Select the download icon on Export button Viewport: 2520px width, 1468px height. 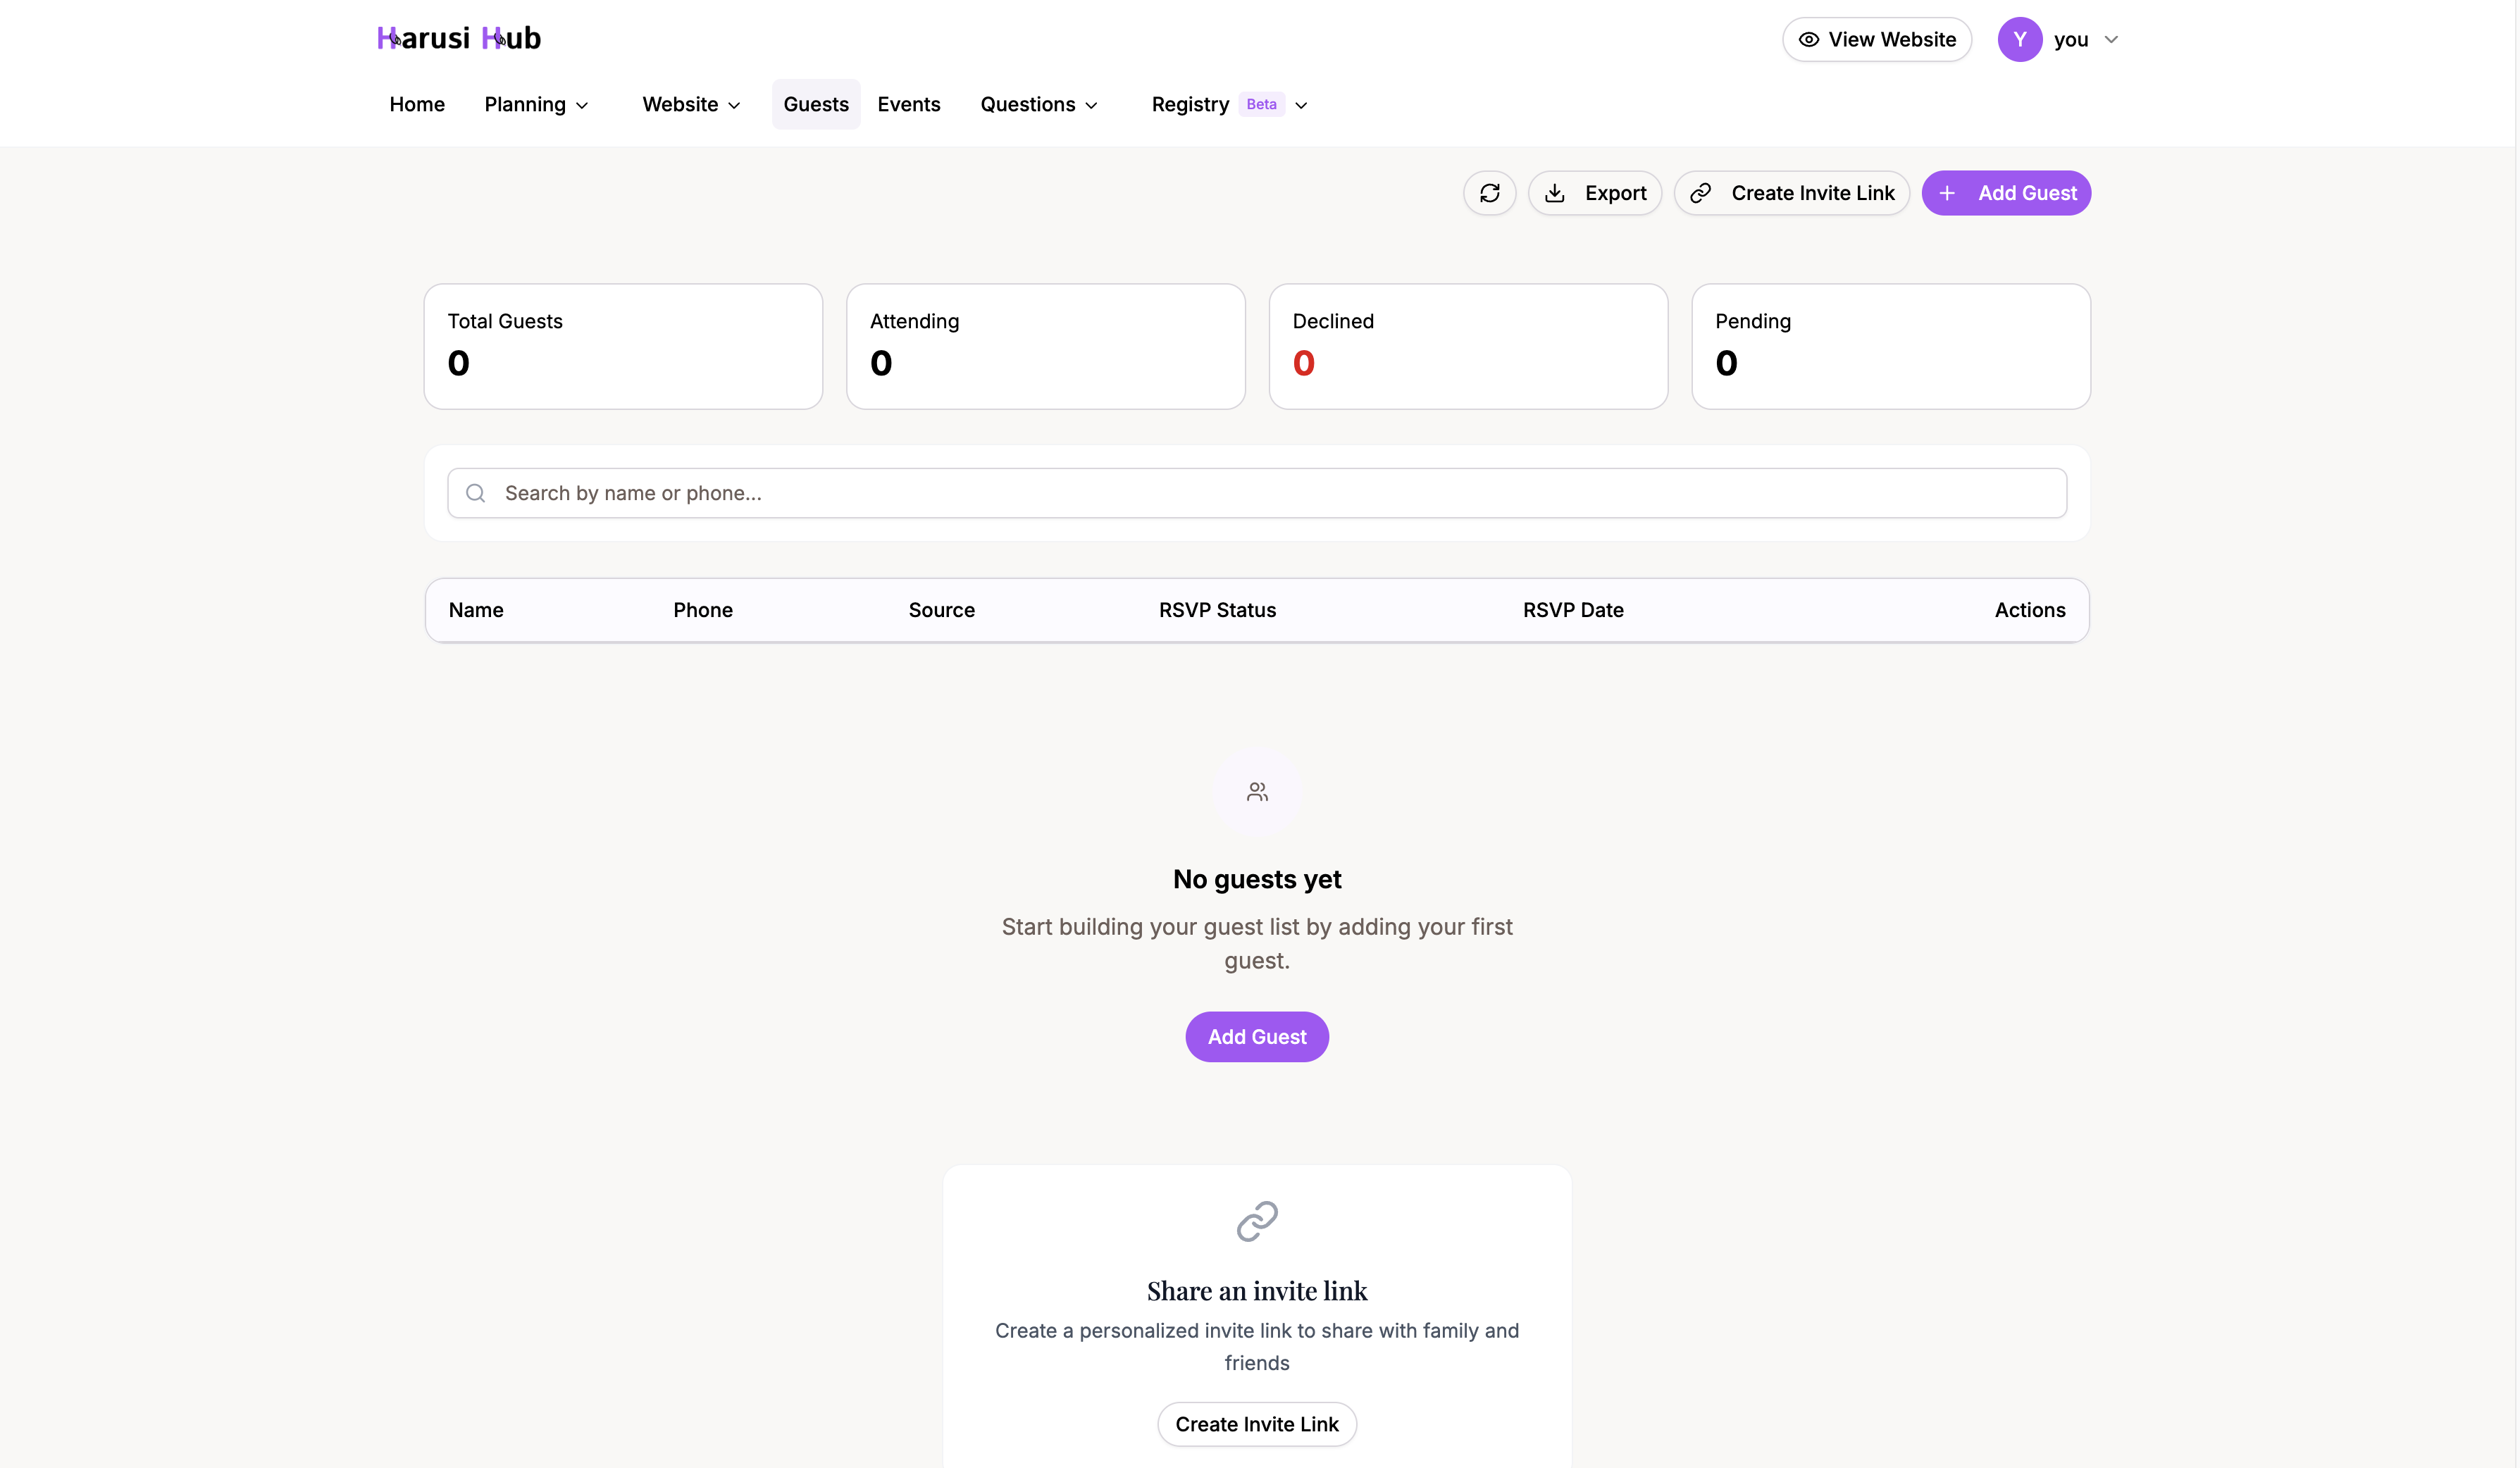1555,193
